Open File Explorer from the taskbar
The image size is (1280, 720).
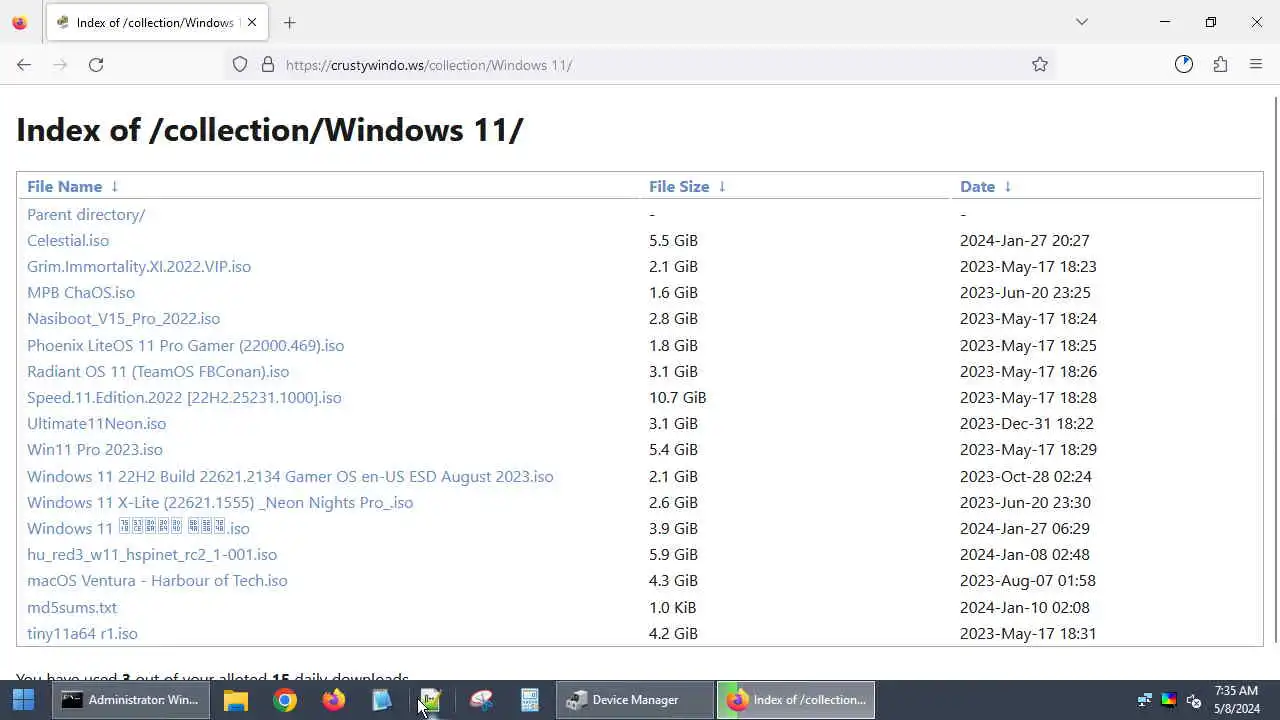236,700
